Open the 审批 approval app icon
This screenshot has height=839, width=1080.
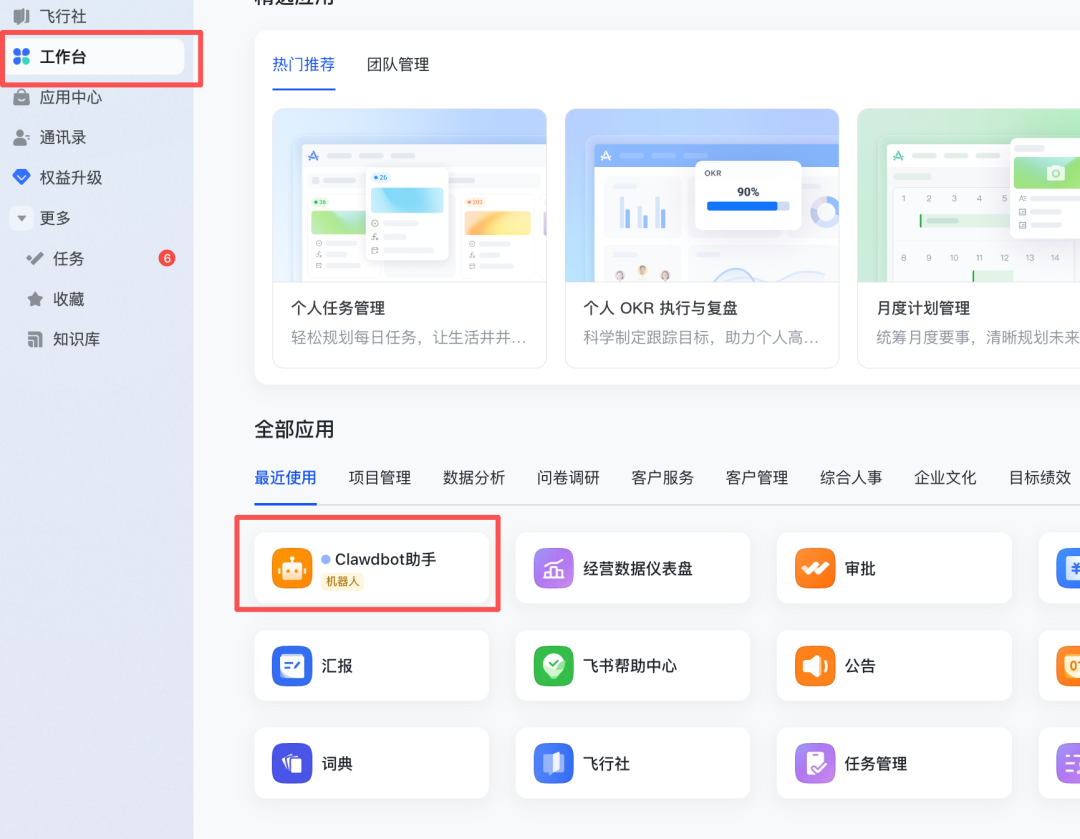tap(814, 568)
